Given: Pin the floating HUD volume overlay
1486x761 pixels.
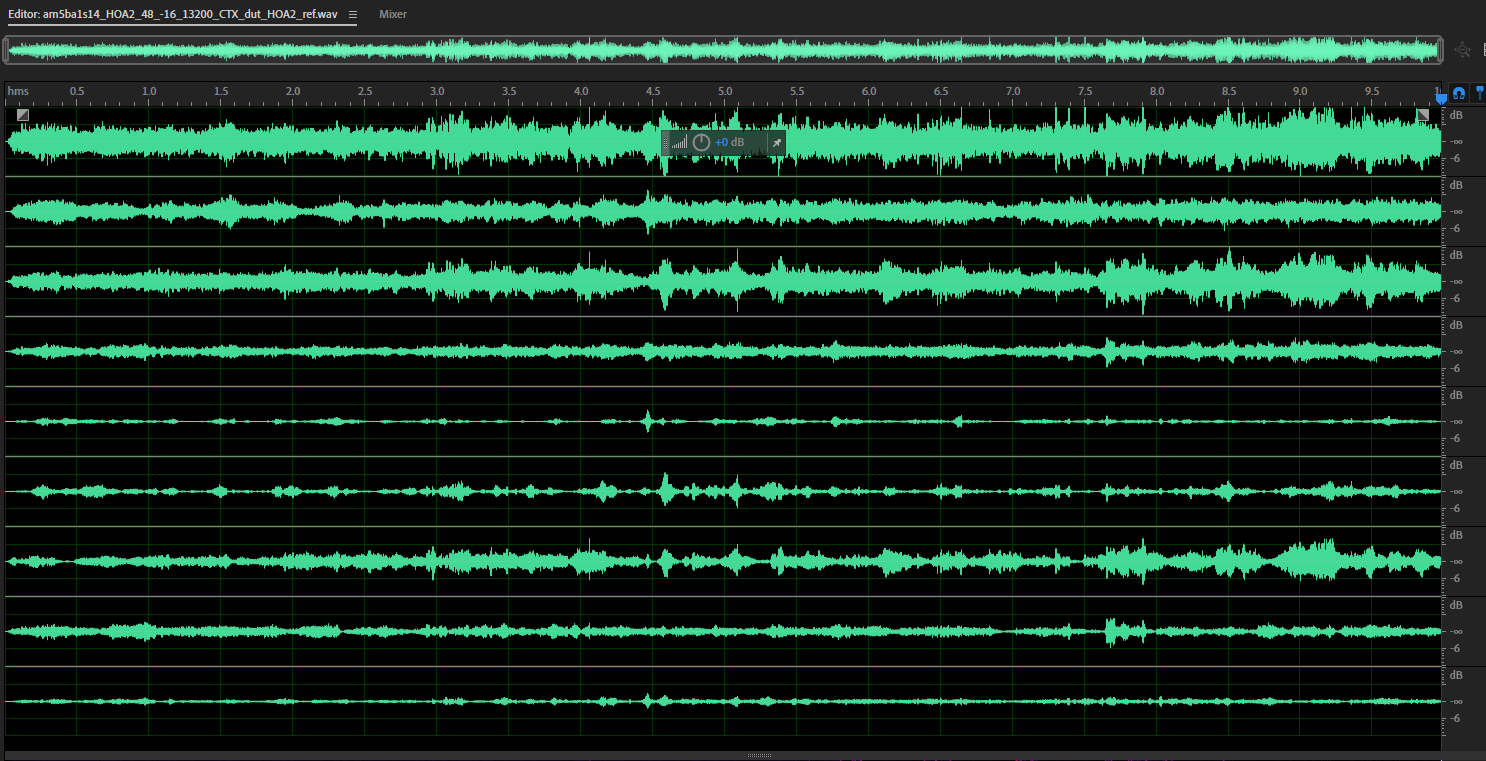Looking at the screenshot, I should (776, 143).
